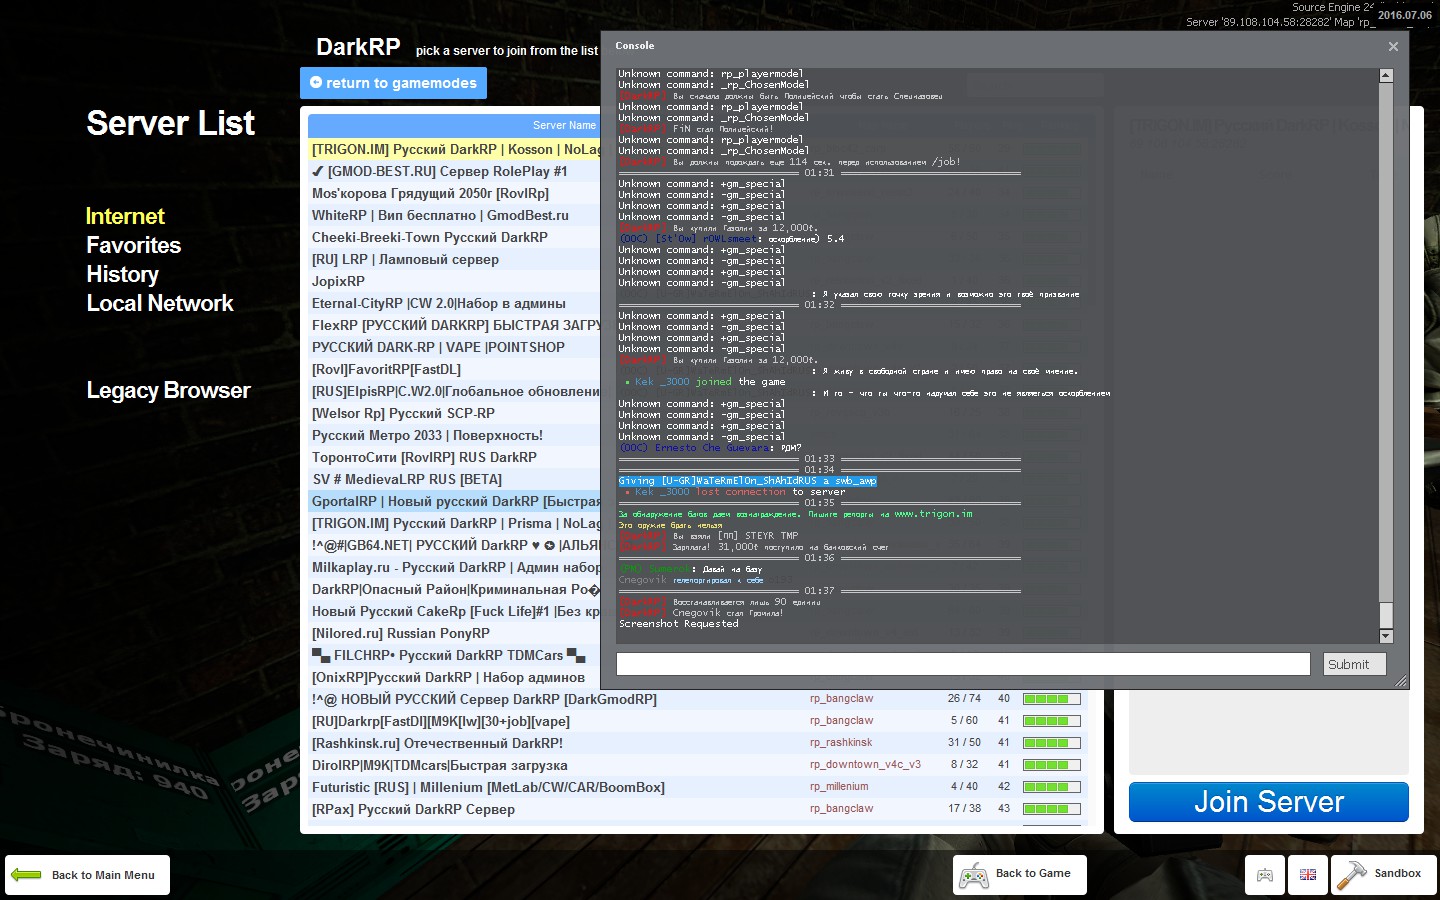This screenshot has width=1440, height=900.
Task: Click the console resize grip
Action: pyautogui.click(x=1401, y=682)
